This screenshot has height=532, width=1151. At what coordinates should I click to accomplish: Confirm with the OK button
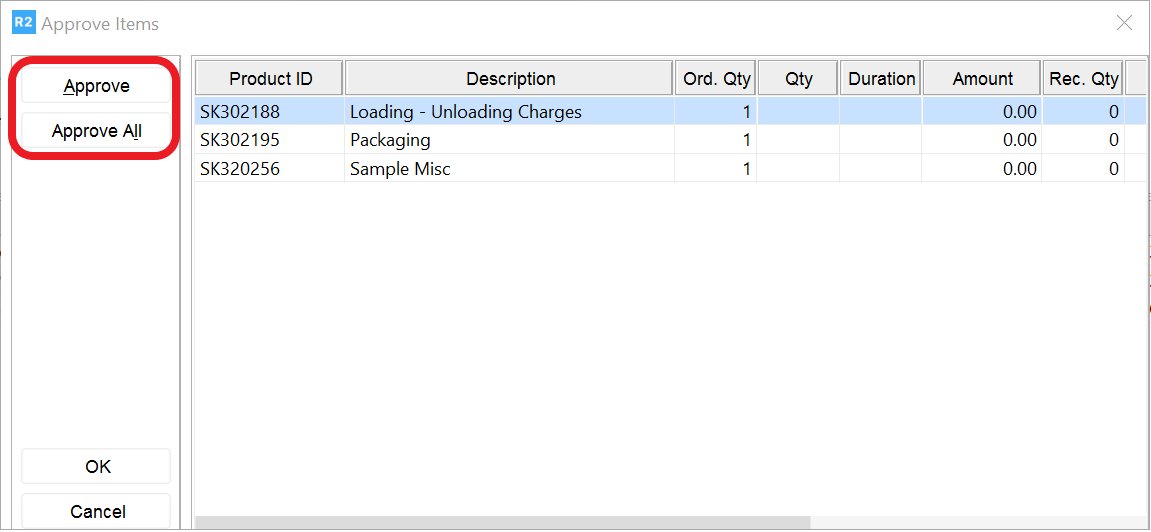(x=97, y=467)
